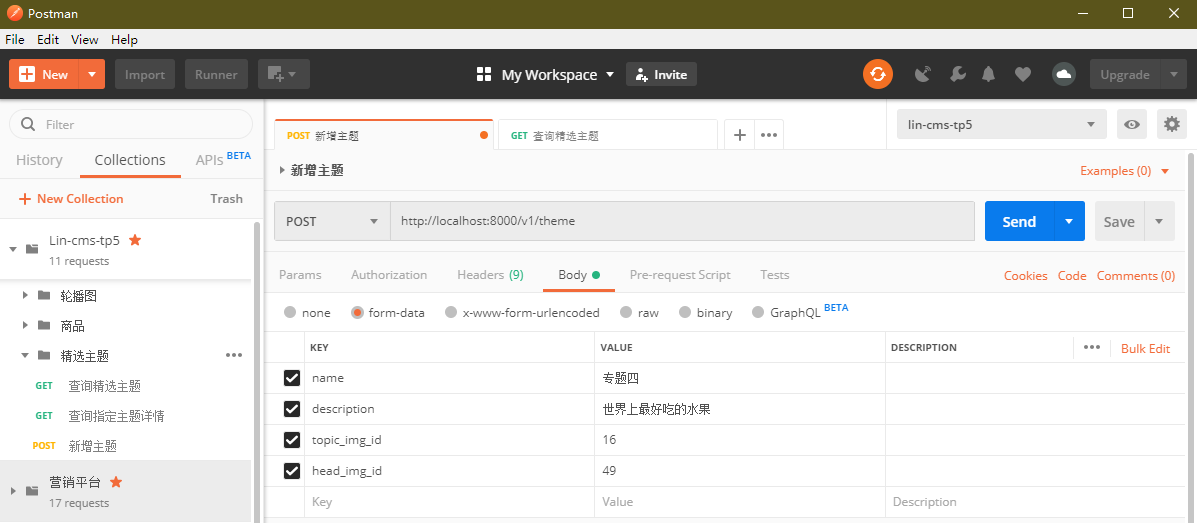This screenshot has width=1197, height=523.
Task: Click the star on 营销平台 collection
Action: click(116, 482)
